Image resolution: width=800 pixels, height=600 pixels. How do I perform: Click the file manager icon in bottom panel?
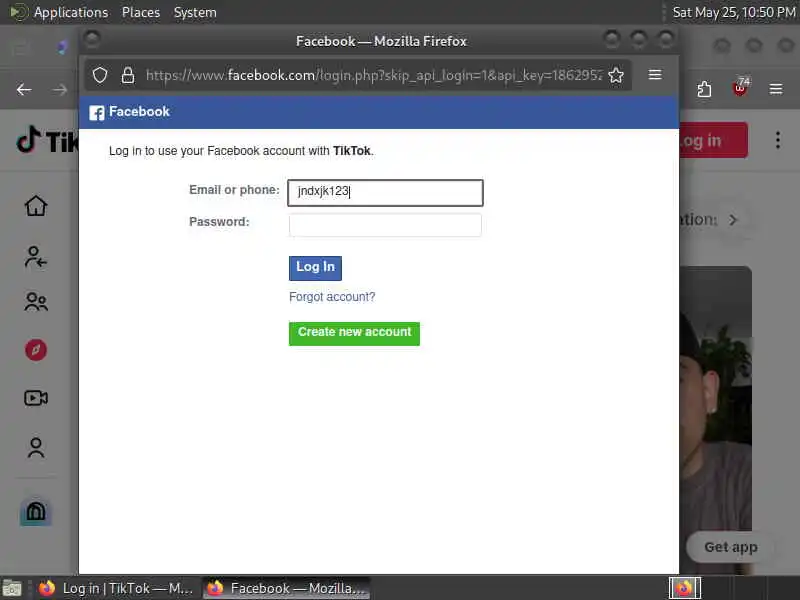[12, 588]
